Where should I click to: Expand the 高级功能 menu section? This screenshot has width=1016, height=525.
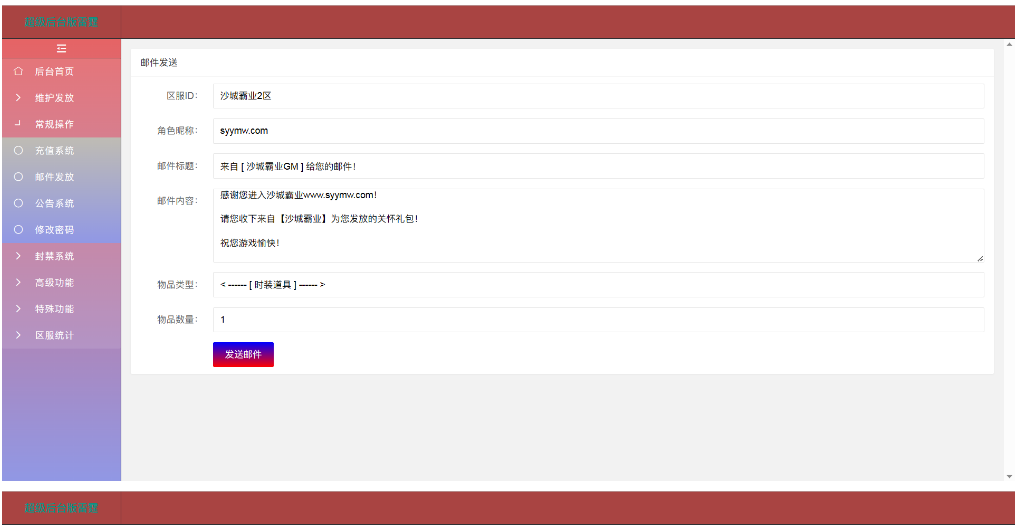(x=54, y=283)
